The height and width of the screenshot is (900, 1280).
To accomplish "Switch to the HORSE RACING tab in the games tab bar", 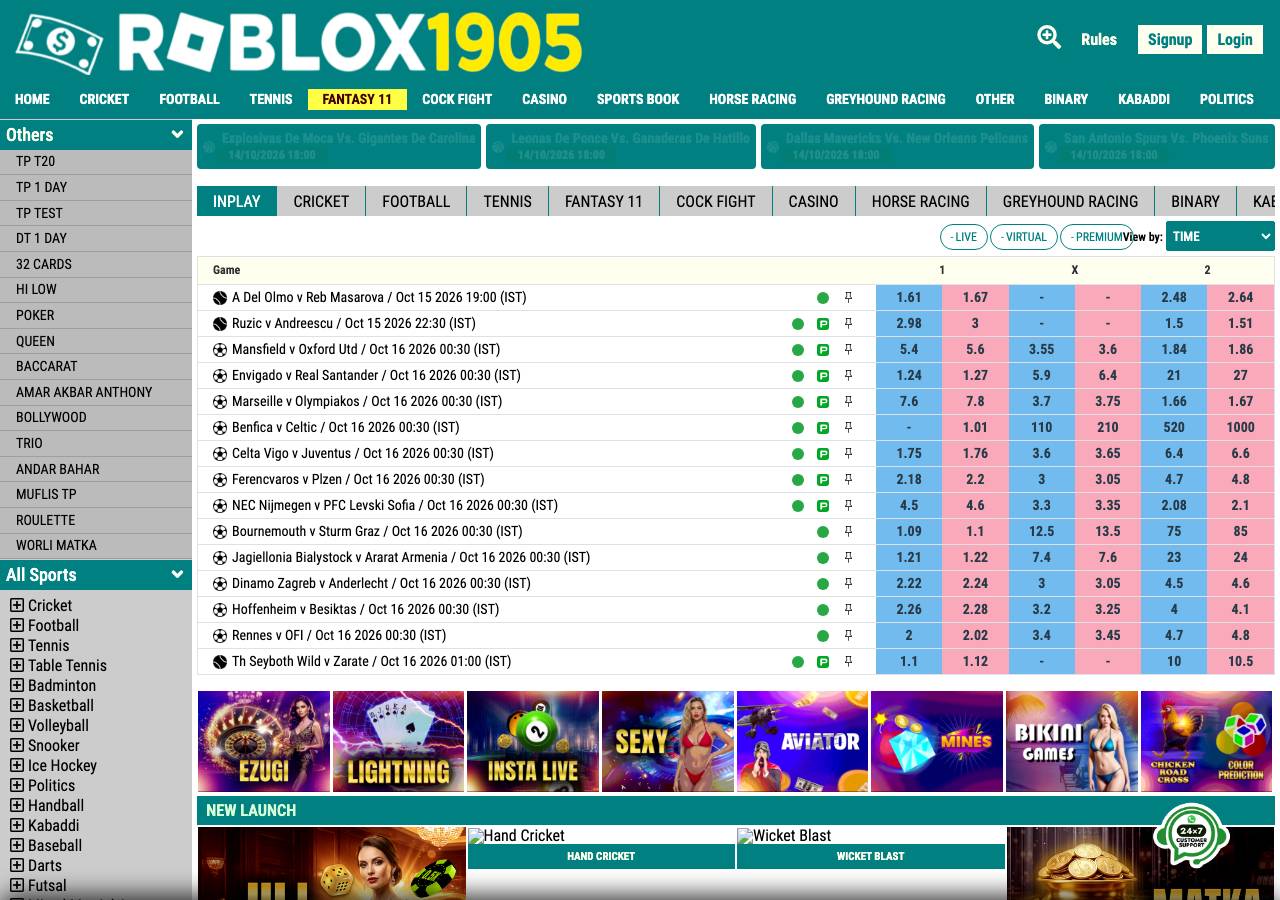I will point(920,201).
